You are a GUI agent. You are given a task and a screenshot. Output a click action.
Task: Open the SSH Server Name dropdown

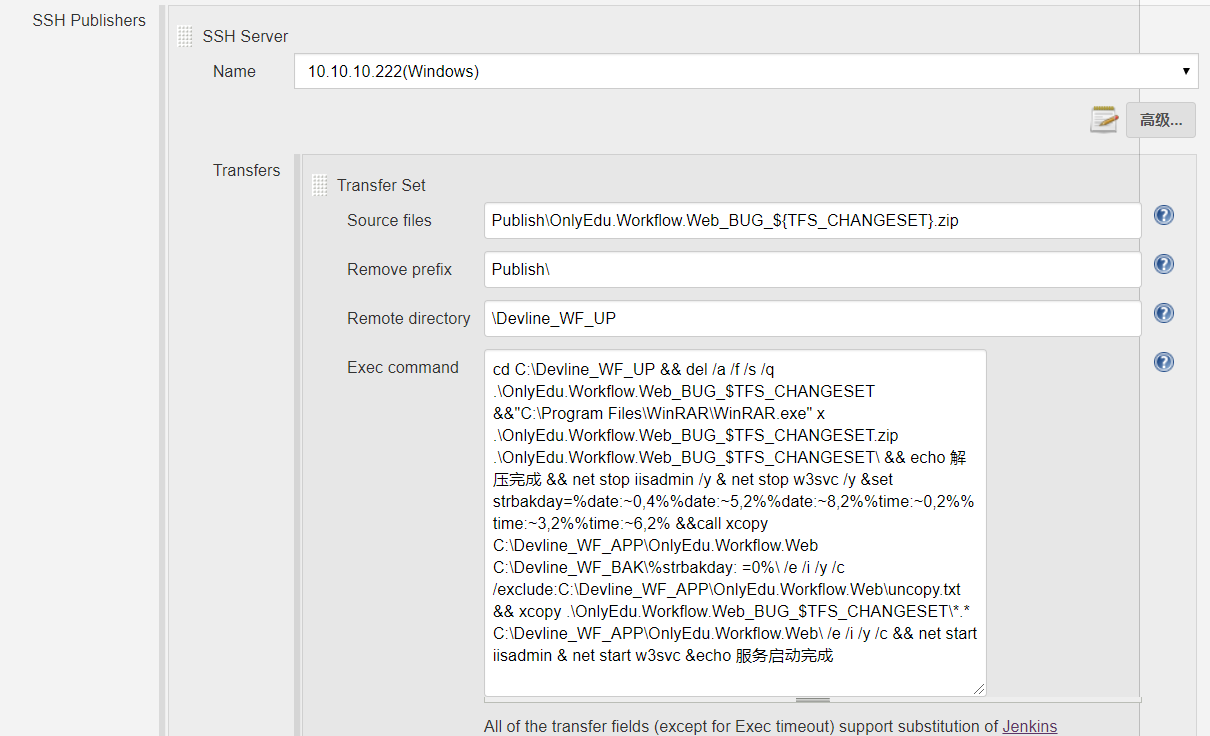point(746,71)
